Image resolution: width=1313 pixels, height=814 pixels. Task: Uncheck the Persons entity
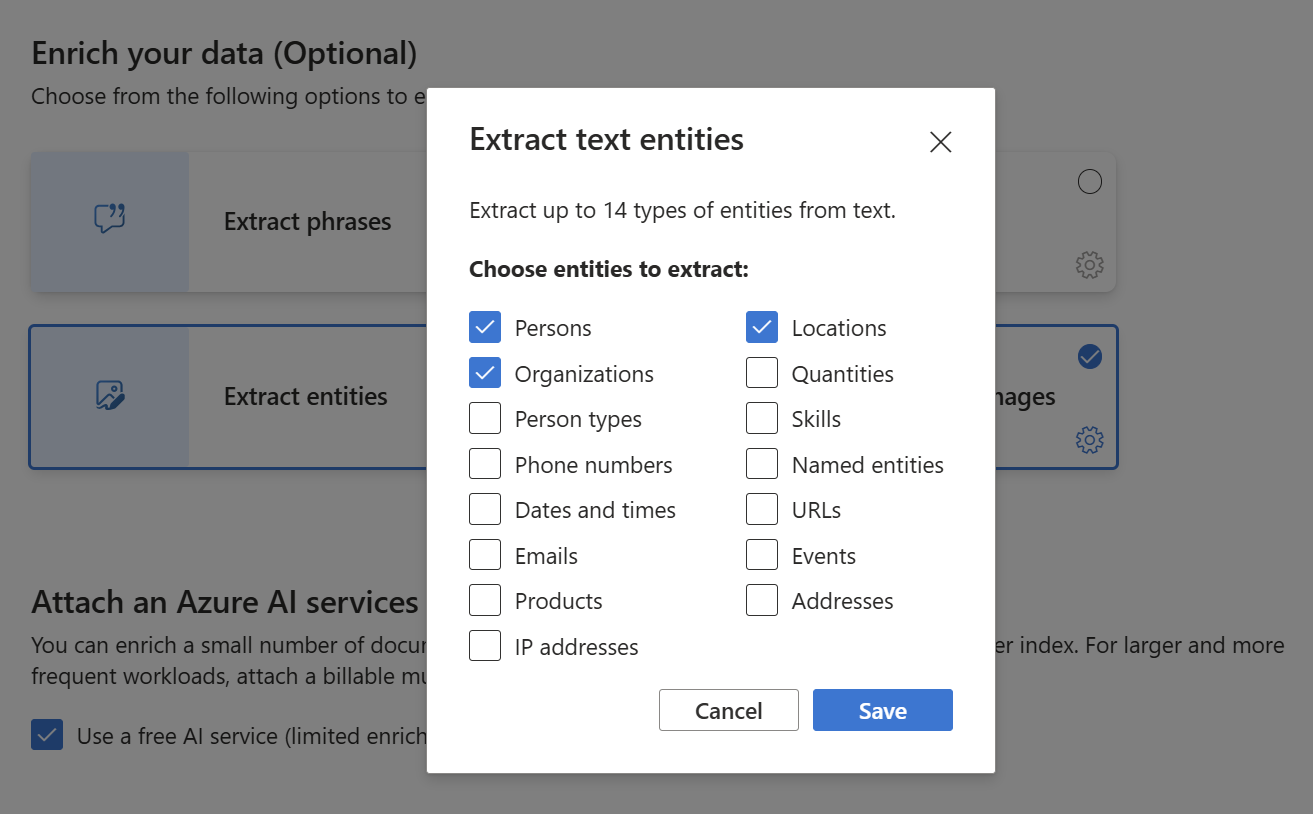point(485,327)
